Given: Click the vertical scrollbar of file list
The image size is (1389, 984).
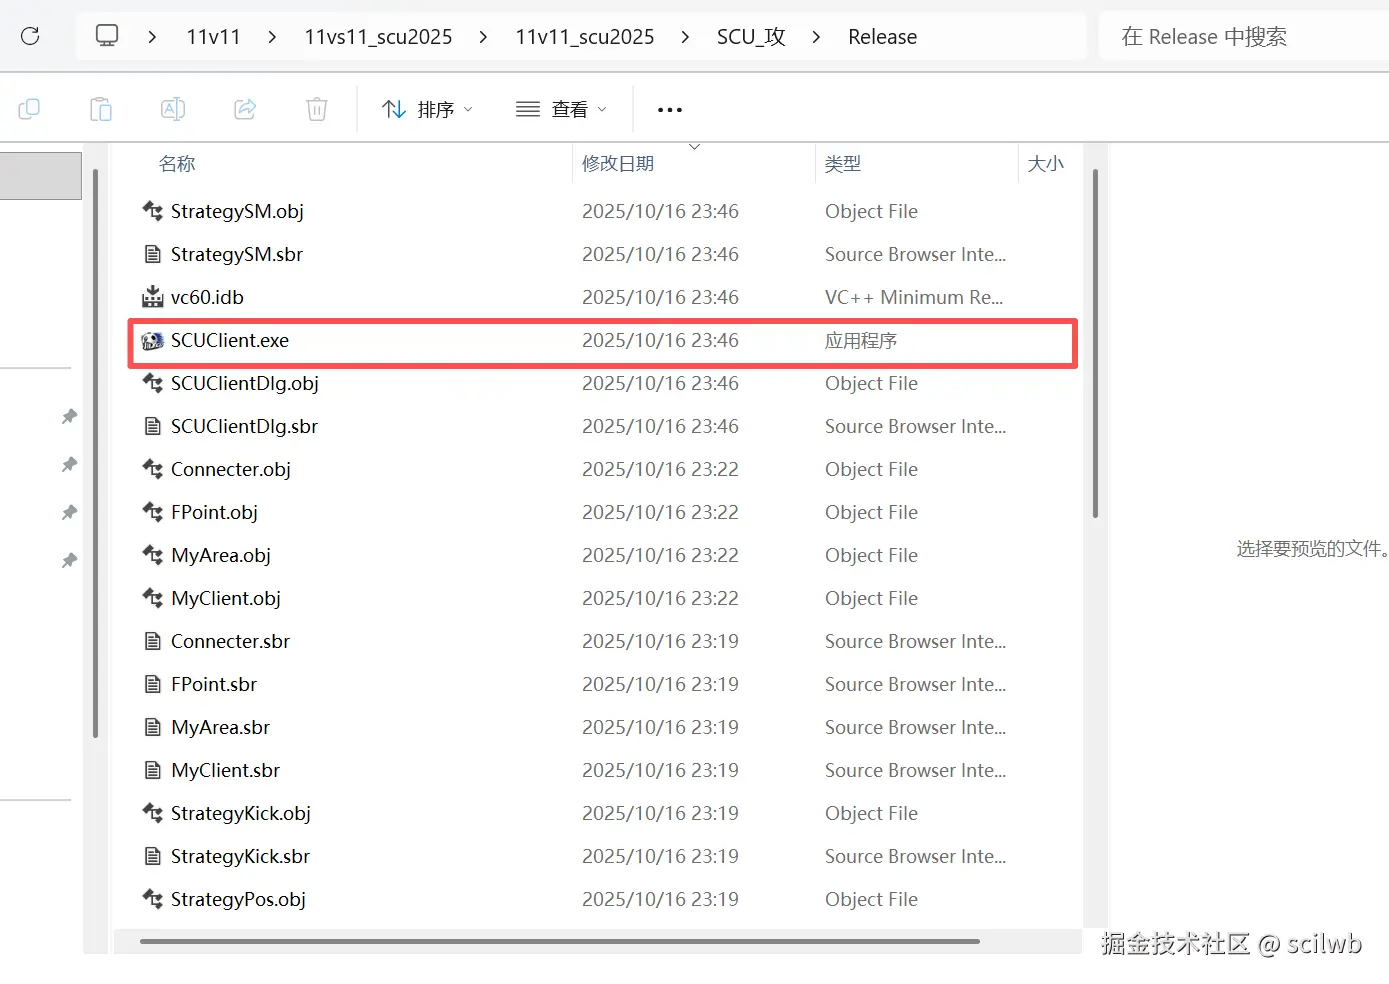Looking at the screenshot, I should [1095, 343].
